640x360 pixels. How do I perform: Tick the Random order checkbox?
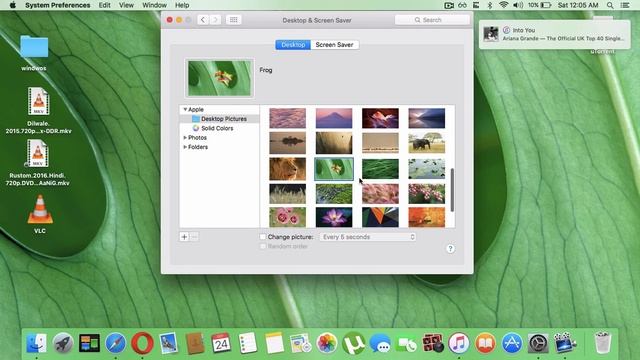click(263, 247)
